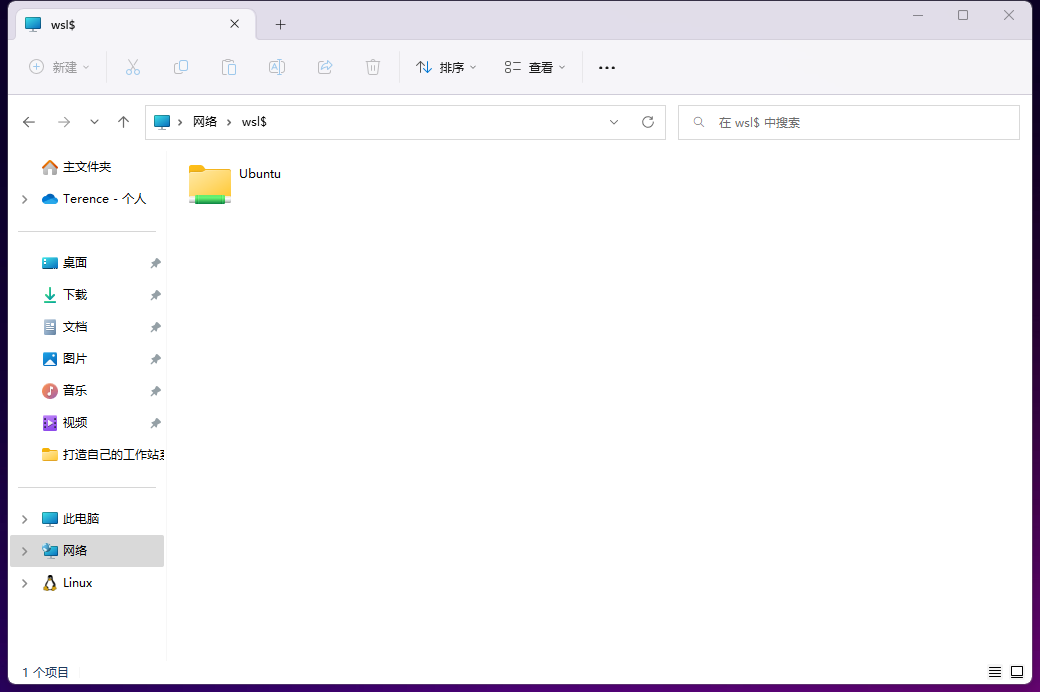Click the Paste clipboard icon
This screenshot has width=1040, height=692.
[x=229, y=67]
